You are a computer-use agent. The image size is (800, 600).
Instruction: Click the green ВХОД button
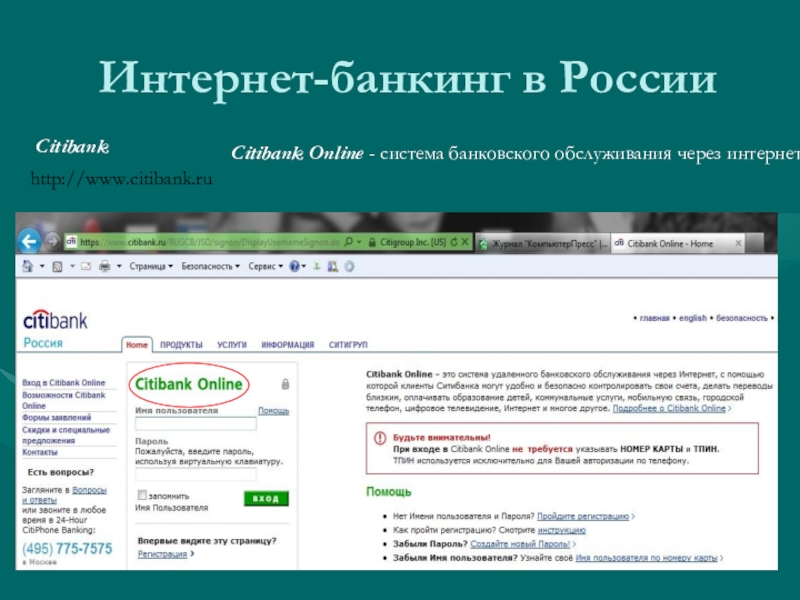[x=266, y=498]
